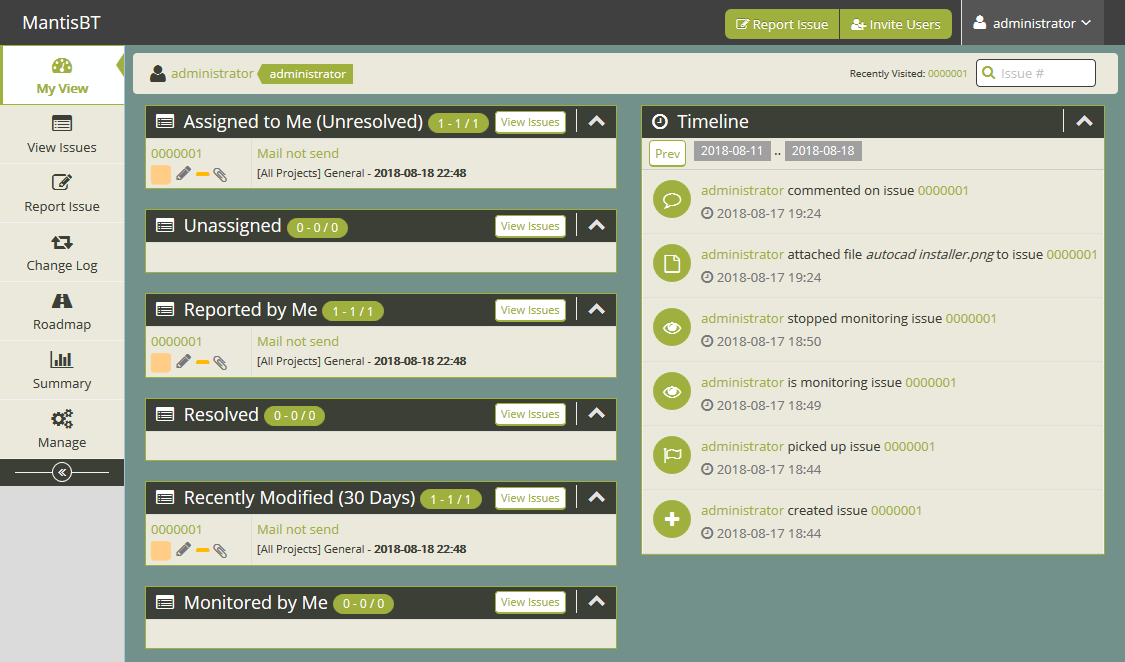Screen dimensions: 1125x662
Task: Click attachment paperclip in Assigned to Me
Action: (x=220, y=174)
